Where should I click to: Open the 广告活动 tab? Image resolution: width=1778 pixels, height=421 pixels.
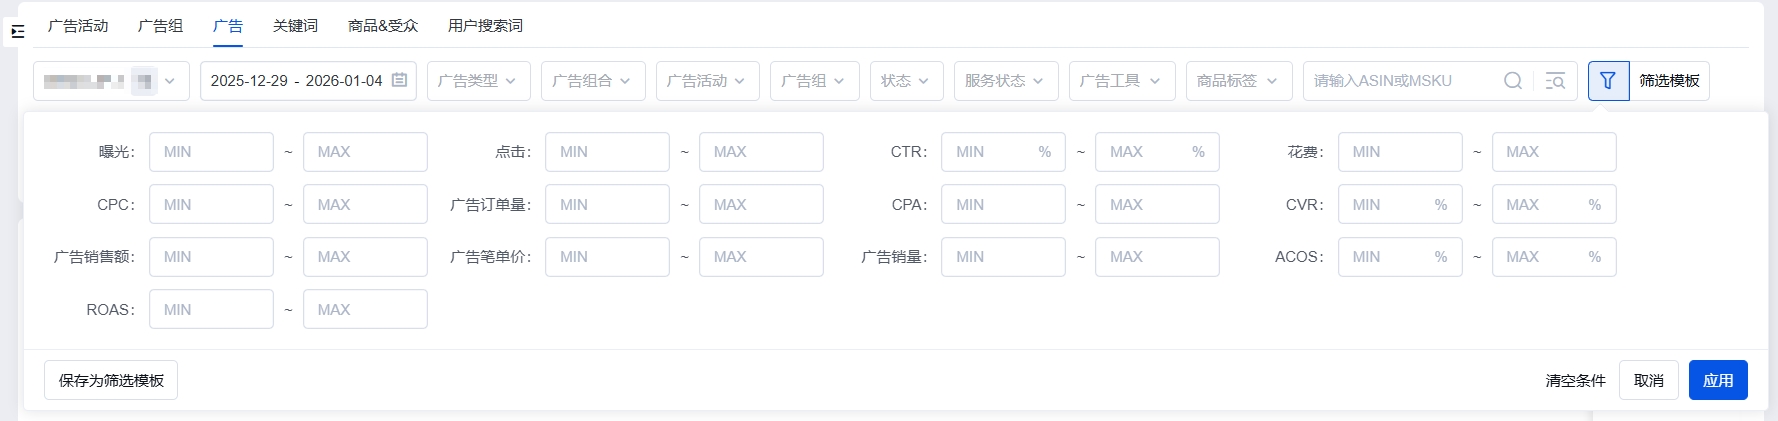point(78,26)
